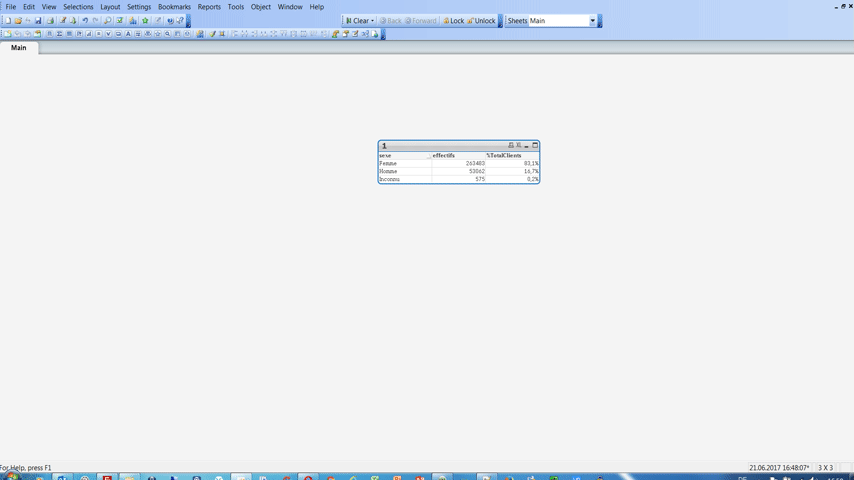Click the Unlock selections button
Image resolution: width=854 pixels, height=480 pixels.
click(481, 21)
